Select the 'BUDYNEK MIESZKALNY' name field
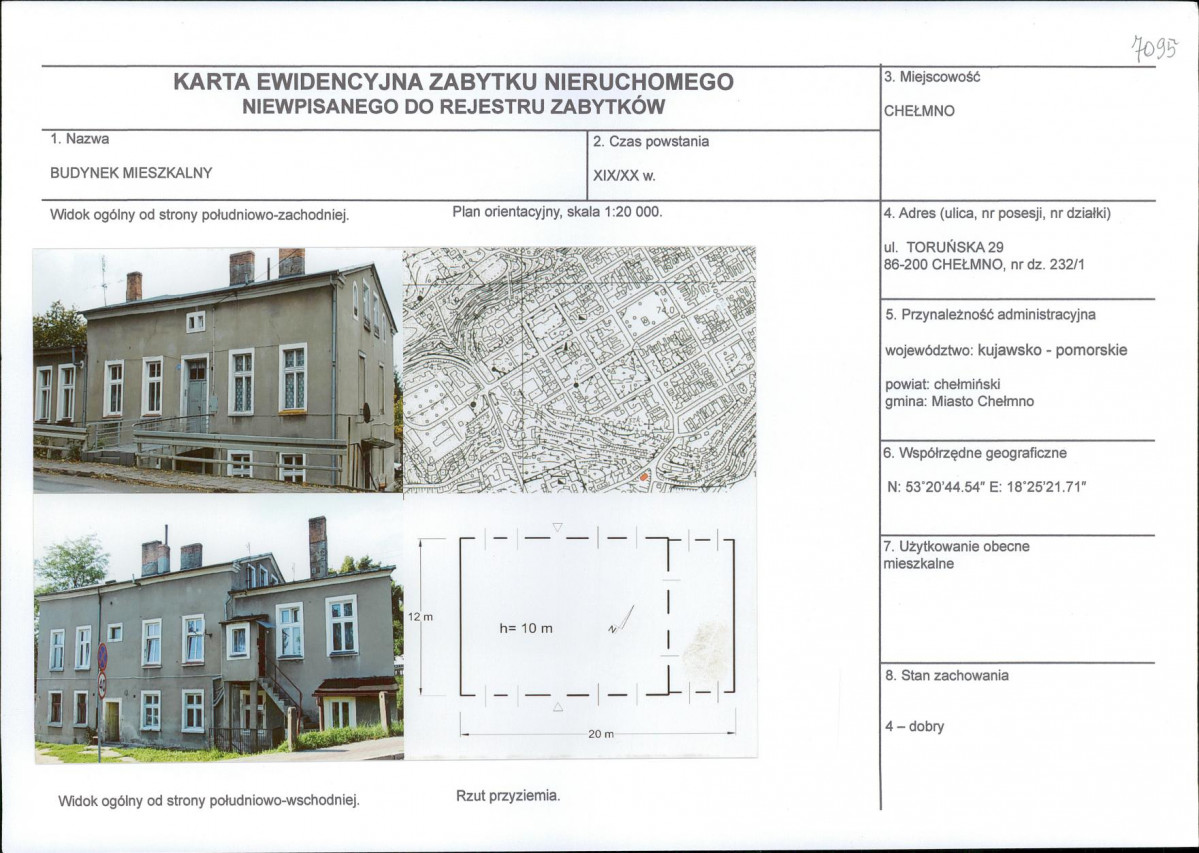 coord(131,172)
